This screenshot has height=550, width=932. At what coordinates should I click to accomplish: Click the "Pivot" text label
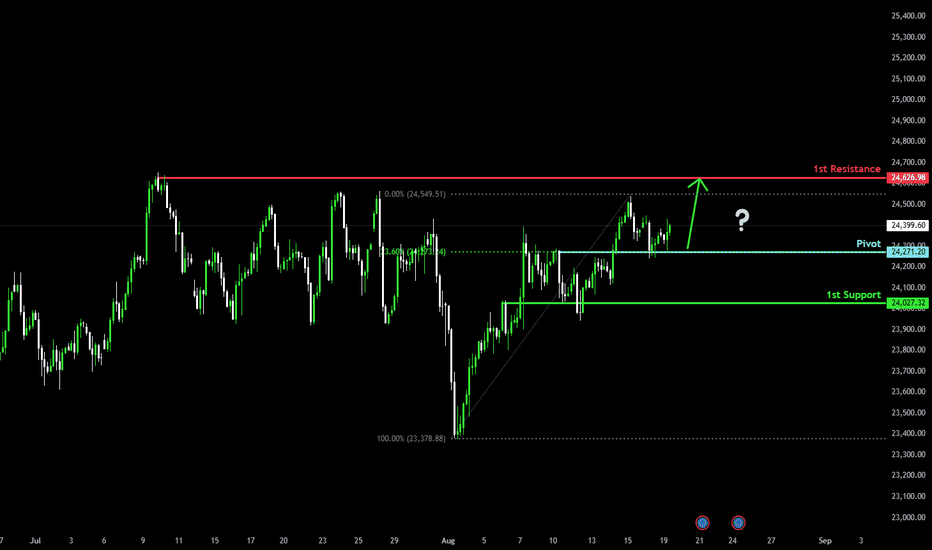(868, 244)
